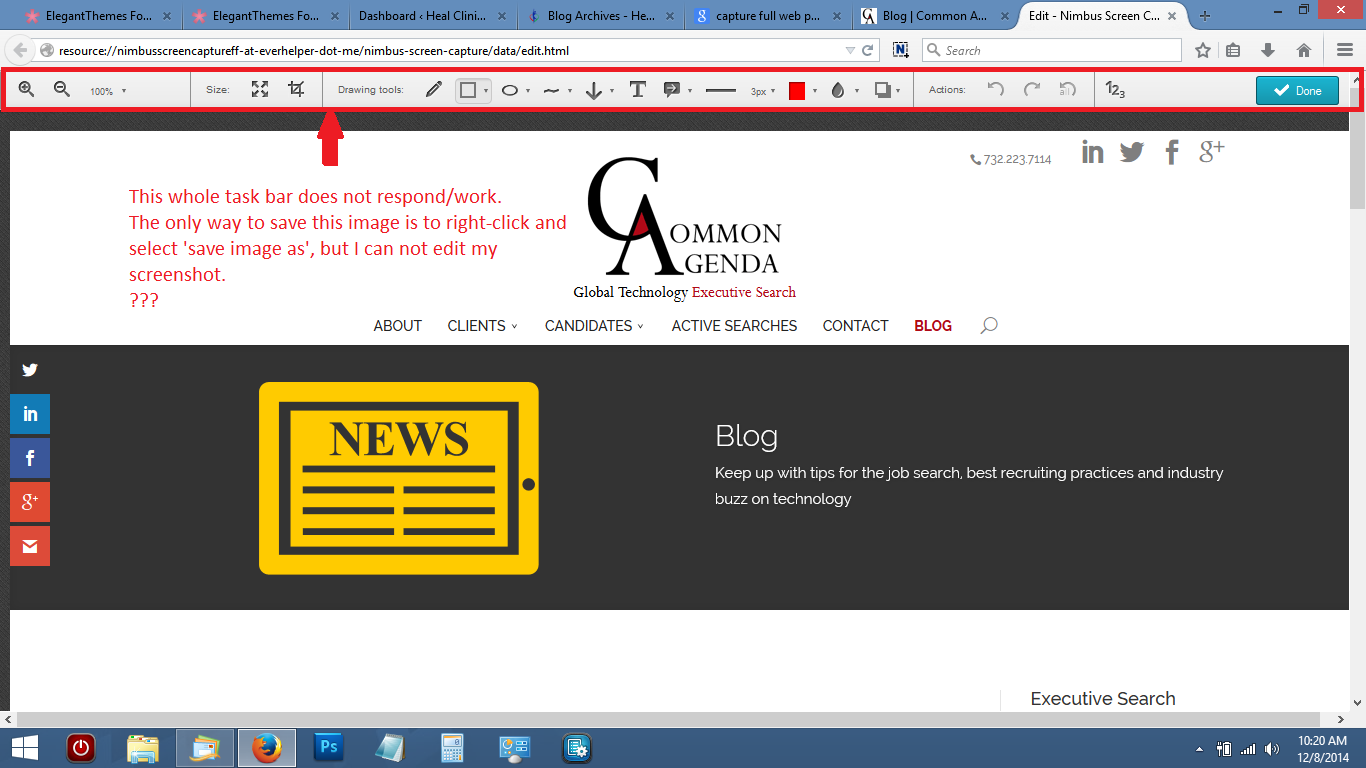Expand the ellipse tool options arrow
This screenshot has width=1366, height=768.
point(528,91)
